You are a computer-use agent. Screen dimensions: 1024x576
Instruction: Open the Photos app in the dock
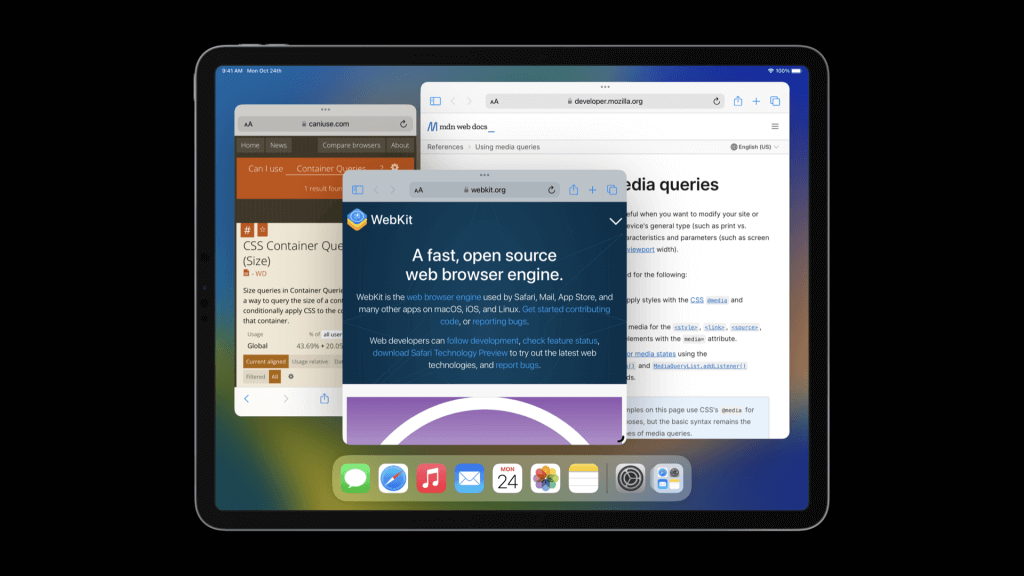coord(545,479)
